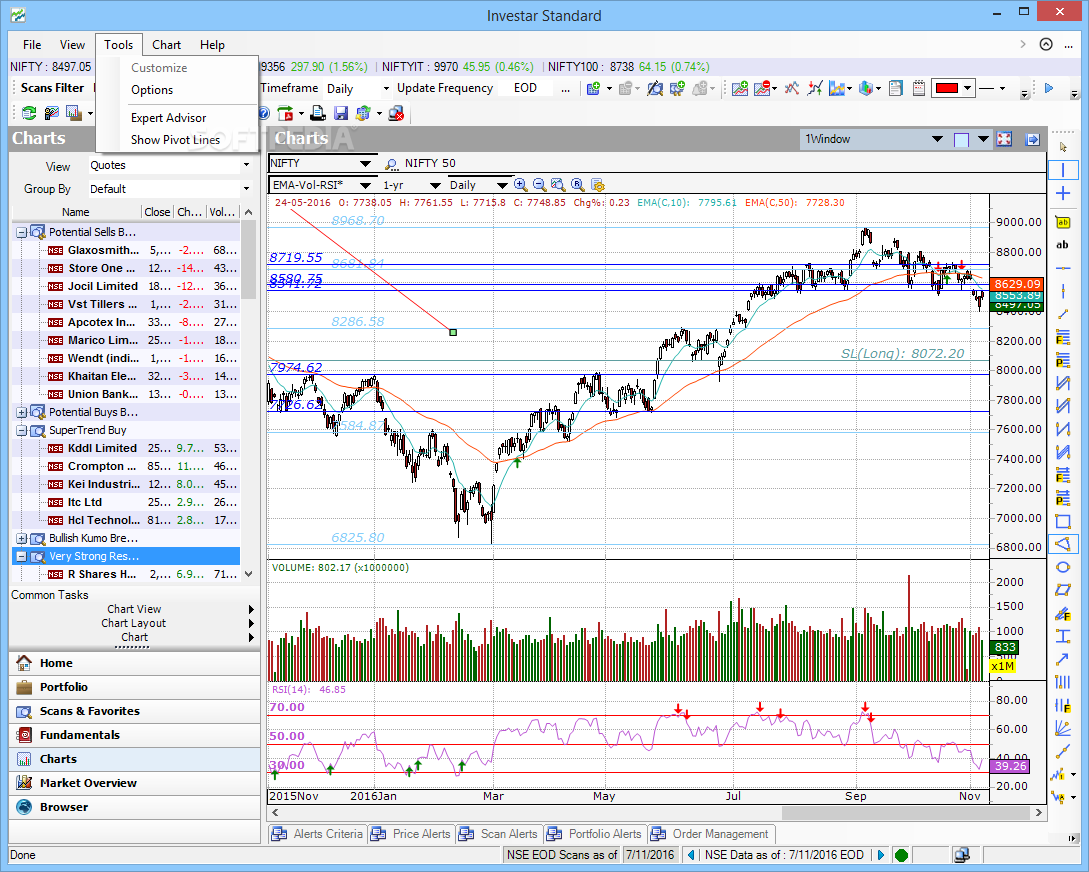Click the zoom in magnifier icon
This screenshot has height=872, width=1089.
tap(520, 185)
